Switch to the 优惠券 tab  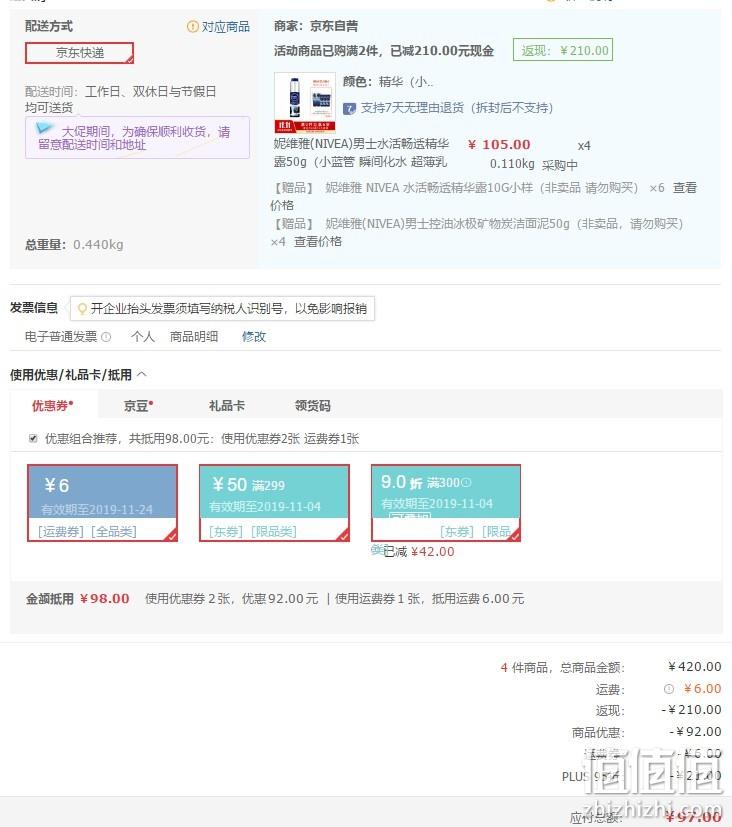53,406
